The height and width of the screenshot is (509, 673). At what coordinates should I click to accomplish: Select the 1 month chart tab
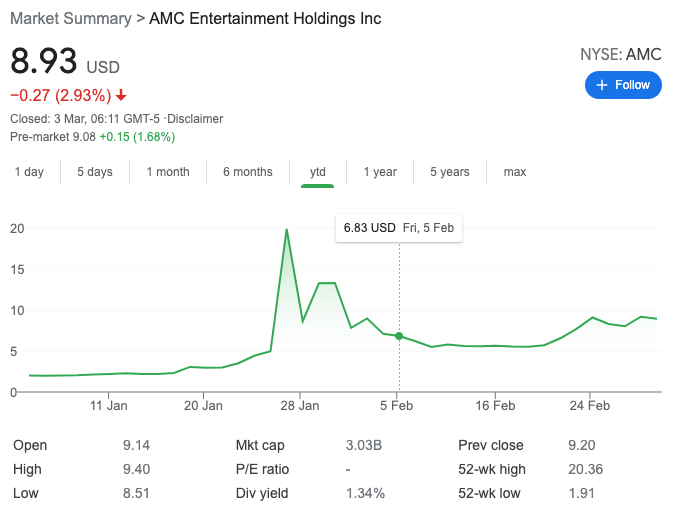[168, 172]
